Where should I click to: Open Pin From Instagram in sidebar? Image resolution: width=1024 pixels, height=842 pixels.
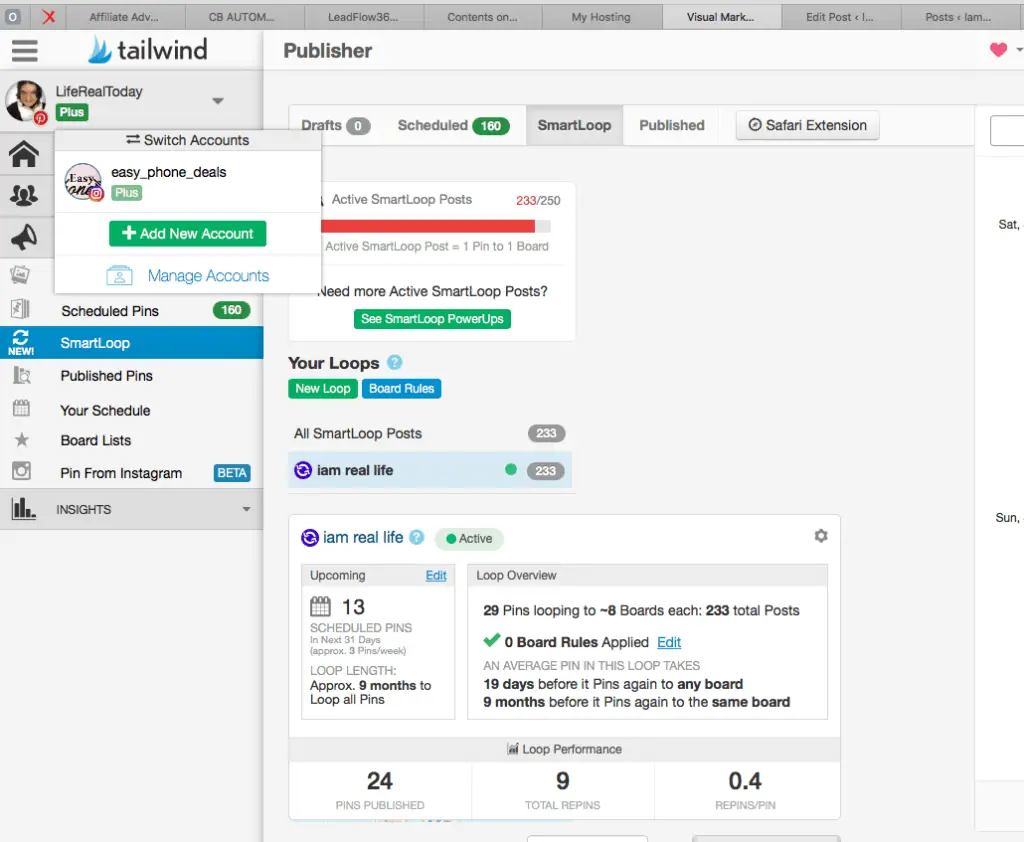pyautogui.click(x=121, y=473)
